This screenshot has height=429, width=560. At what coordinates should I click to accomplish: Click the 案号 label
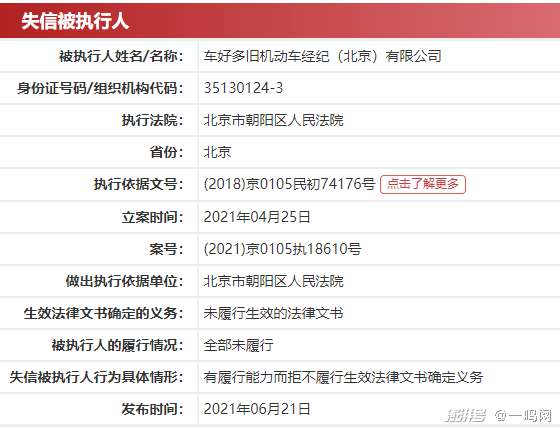point(166,249)
